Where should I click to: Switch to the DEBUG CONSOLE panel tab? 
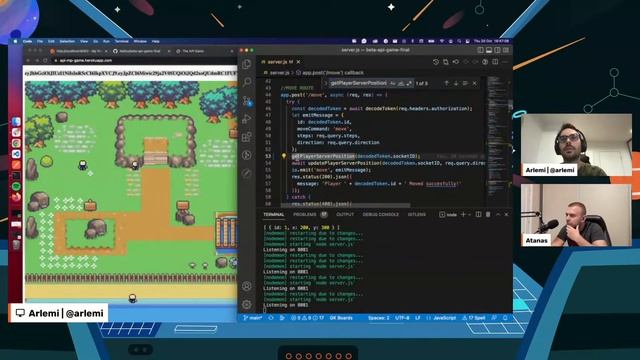pos(381,214)
